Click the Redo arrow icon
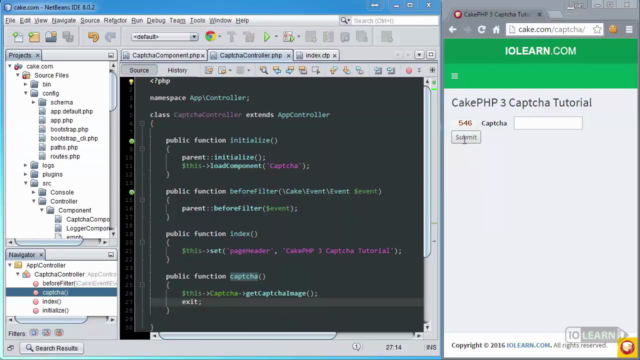Screen dimensions: 640x360 pyautogui.click(x=110, y=37)
